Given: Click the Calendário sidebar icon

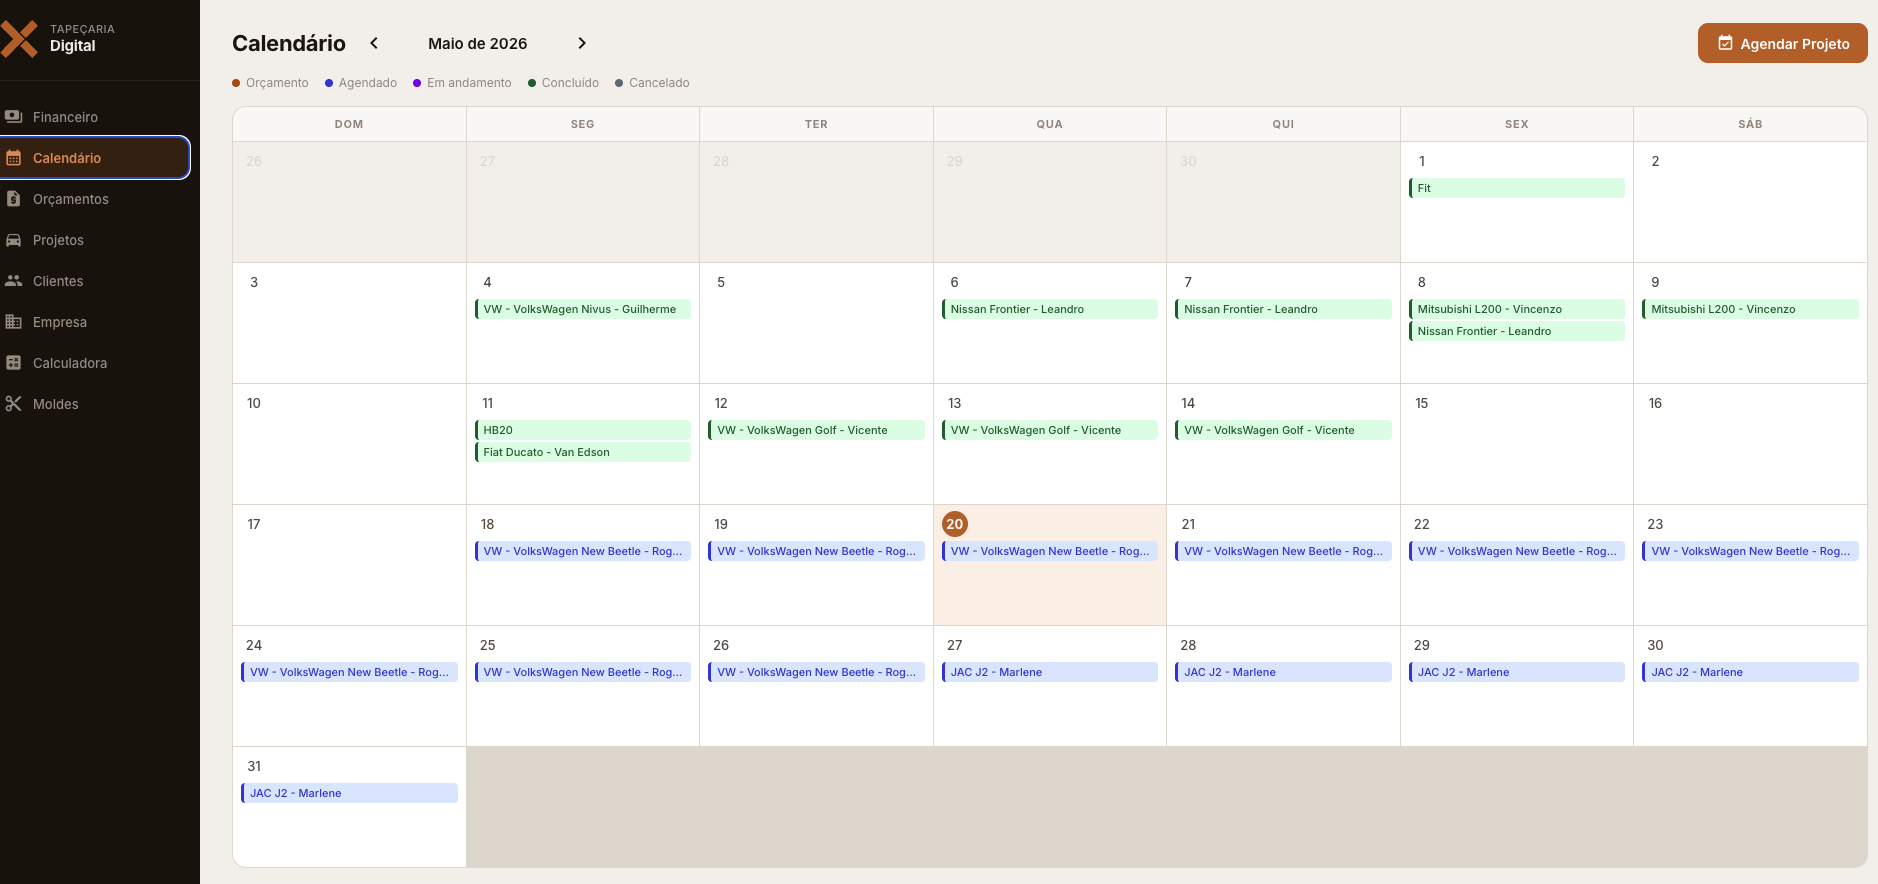Looking at the screenshot, I should 13,158.
